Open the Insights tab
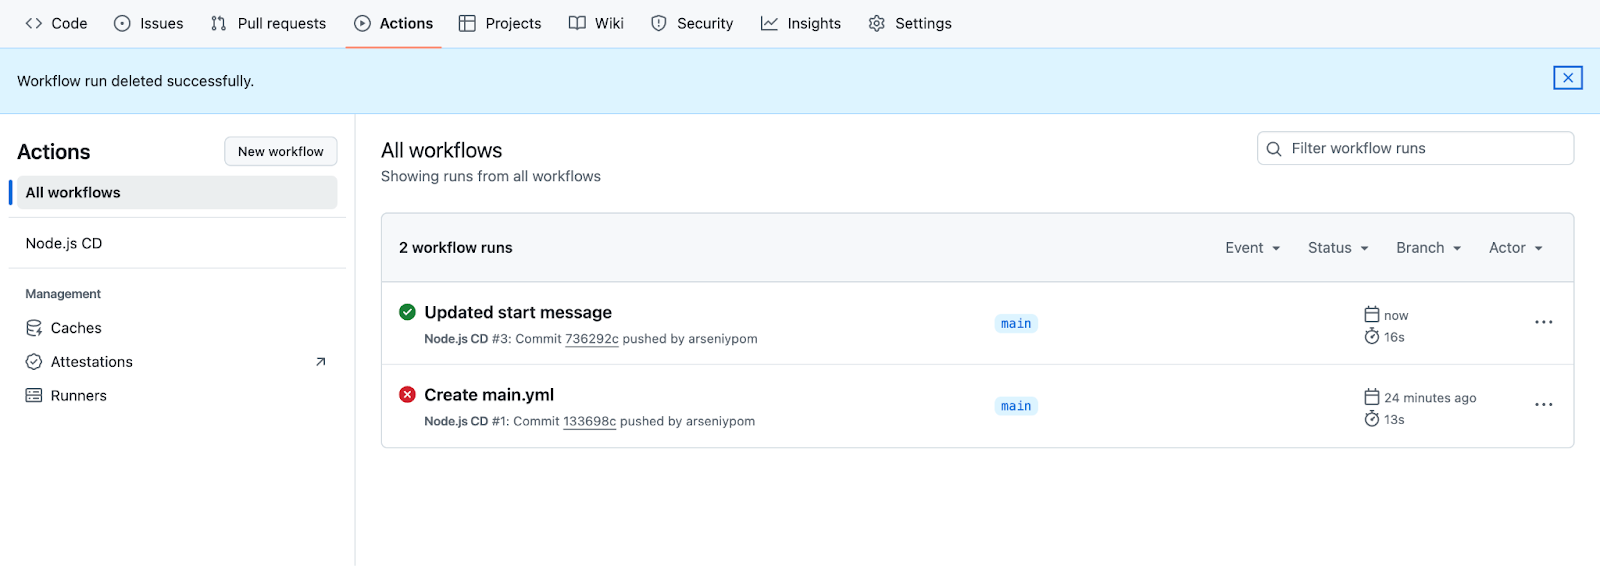Screen dimensions: 1600x566 tap(801, 23)
